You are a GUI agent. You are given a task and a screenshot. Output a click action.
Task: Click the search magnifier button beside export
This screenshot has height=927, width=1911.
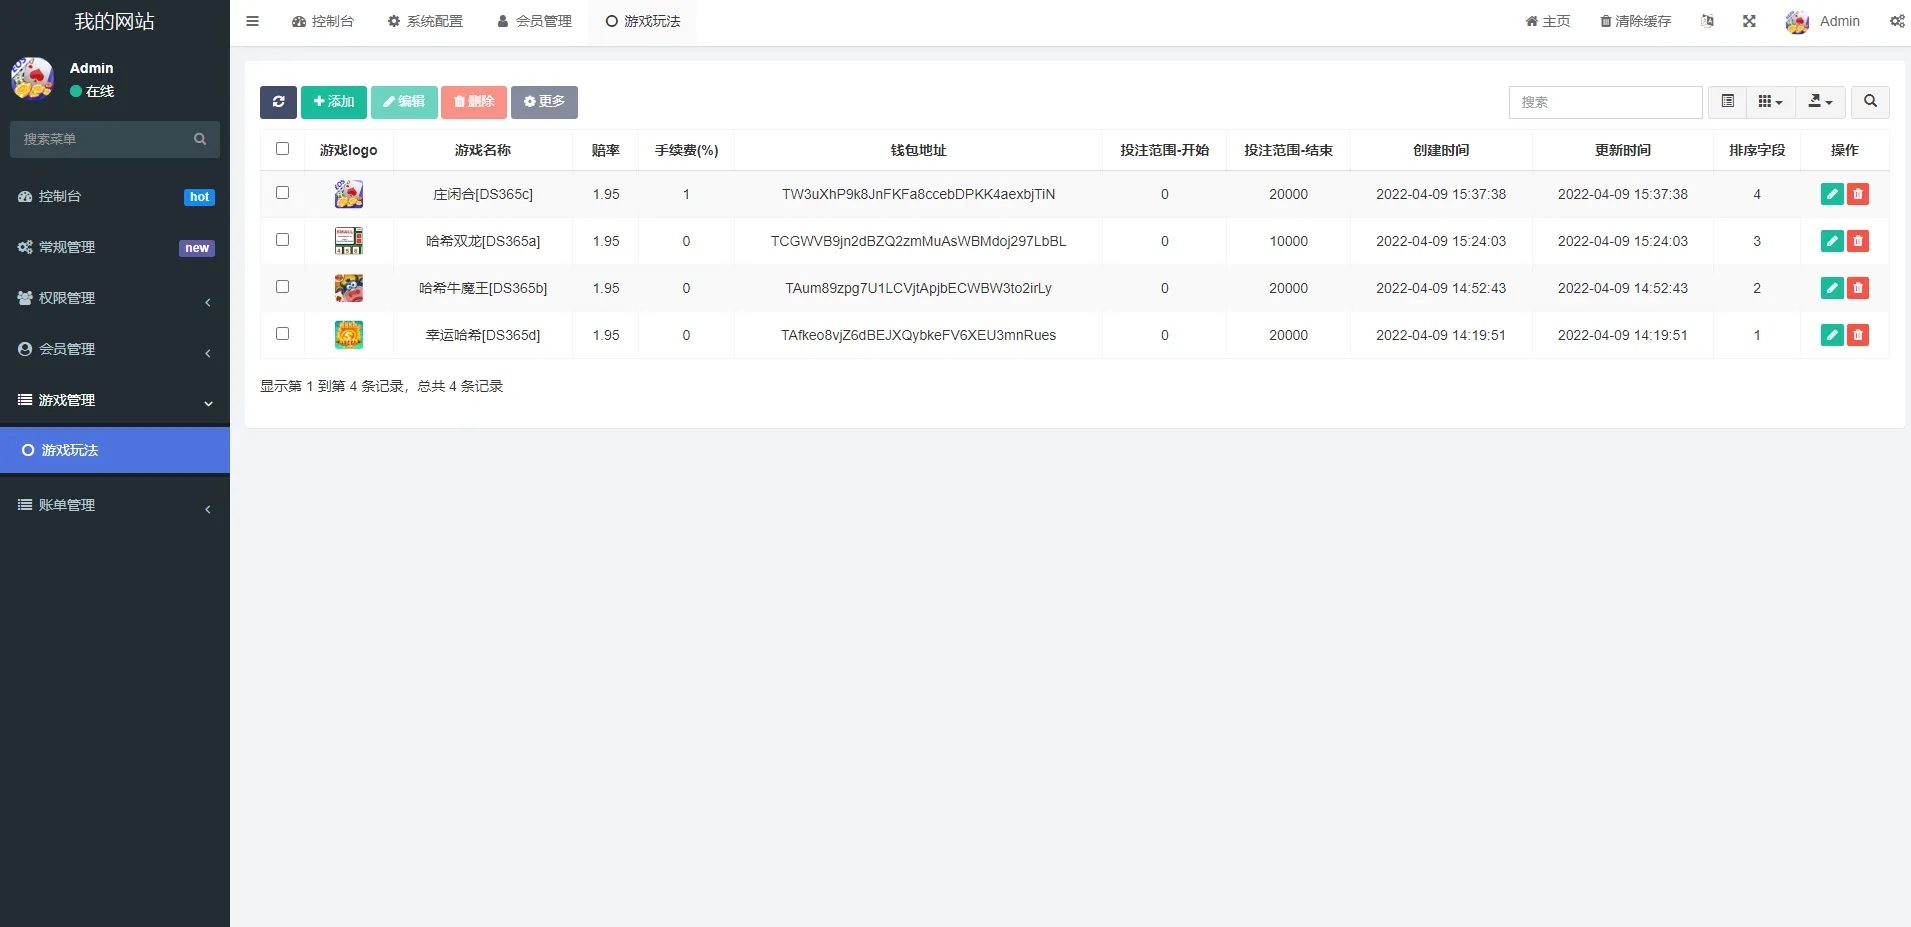pos(1870,102)
